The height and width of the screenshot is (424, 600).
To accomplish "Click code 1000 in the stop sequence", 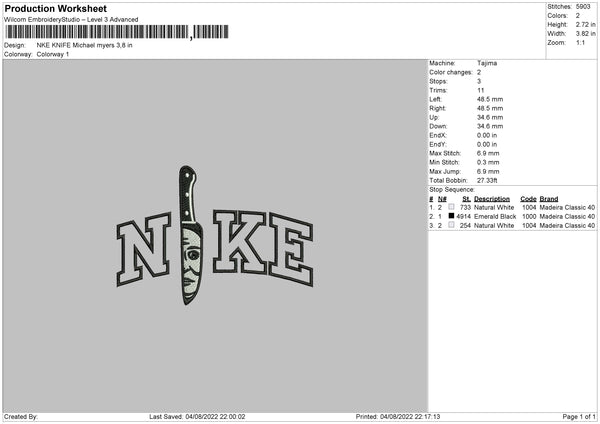I will [529, 217].
